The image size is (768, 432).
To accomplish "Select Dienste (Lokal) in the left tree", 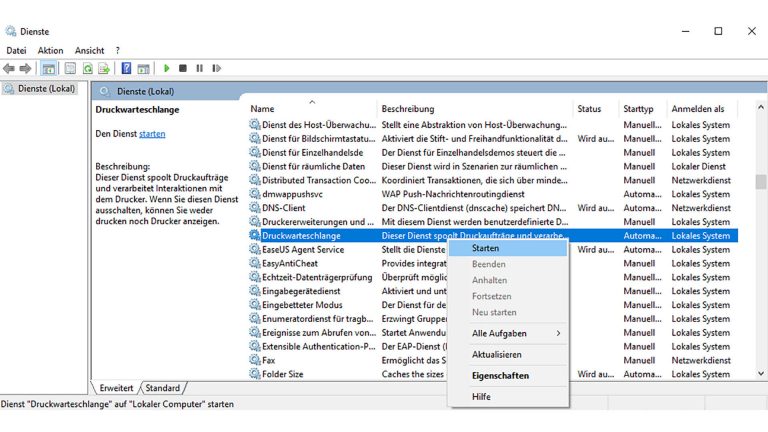I will click(46, 88).
